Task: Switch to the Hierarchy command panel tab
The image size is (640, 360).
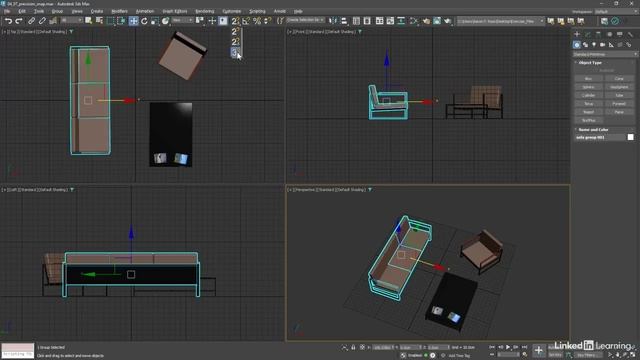Action: click(598, 35)
